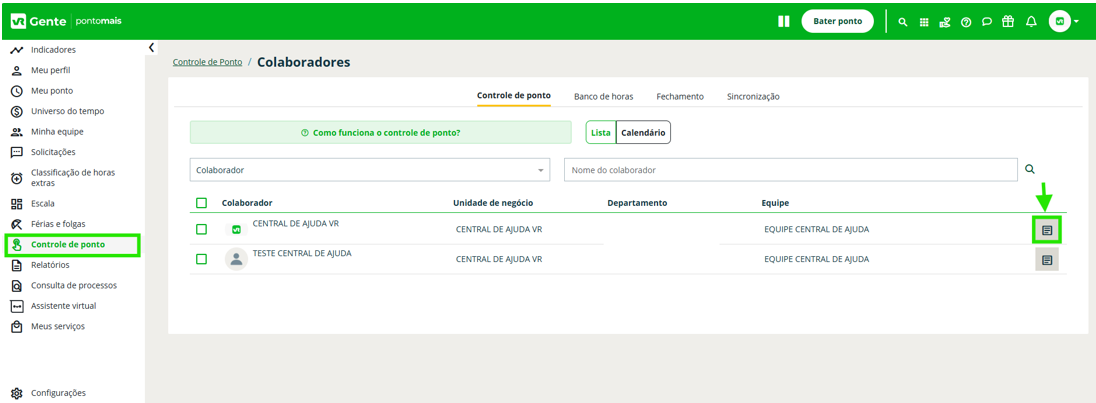Open timesheet icon for CENTRAL DE AJUDA VR
The width and height of the screenshot is (1096, 403).
coord(1046,230)
